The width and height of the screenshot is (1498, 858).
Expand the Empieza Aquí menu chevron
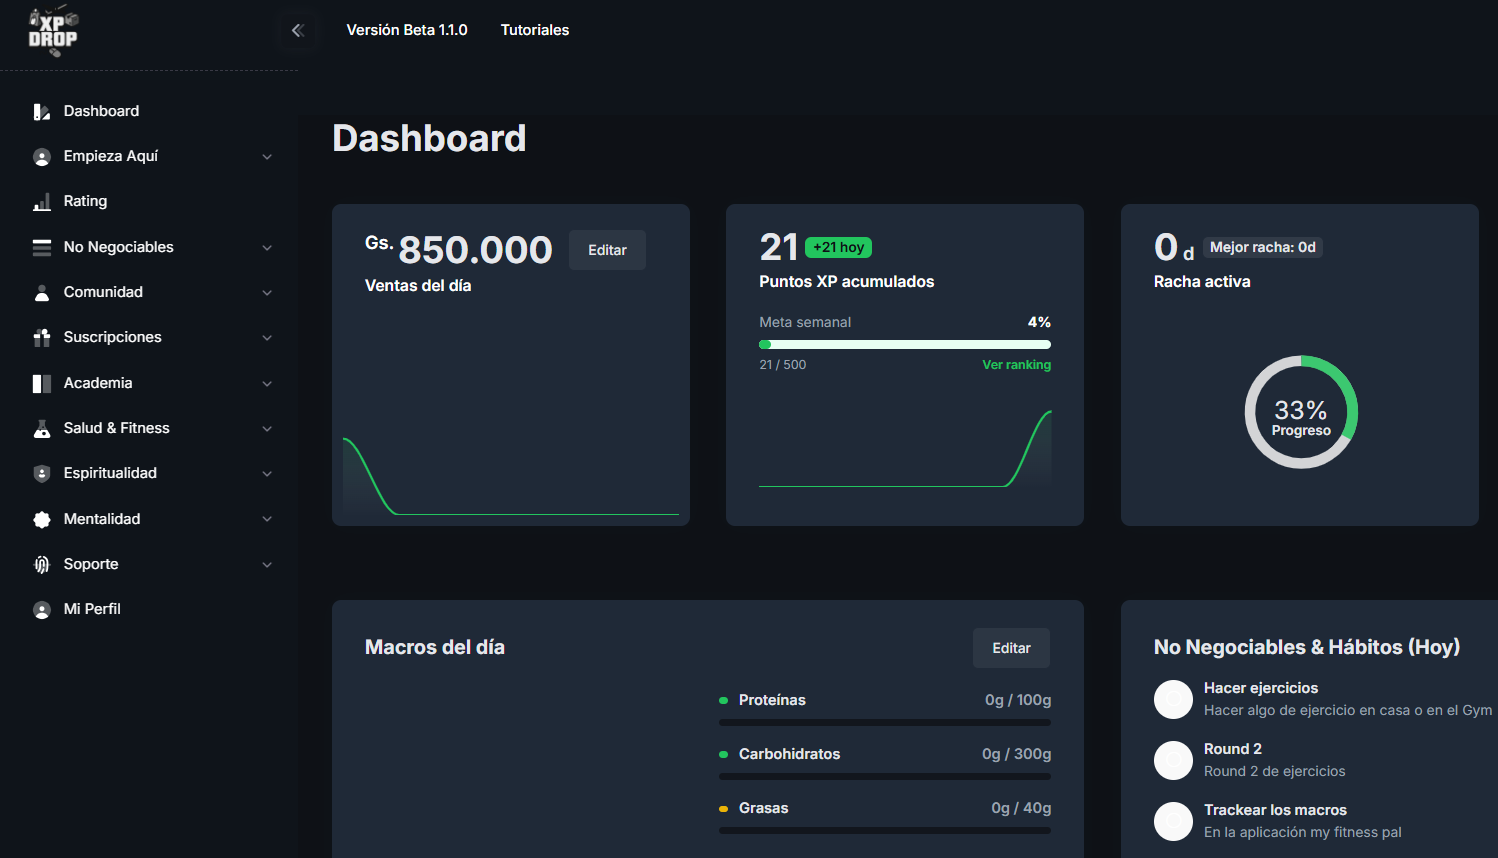click(267, 157)
